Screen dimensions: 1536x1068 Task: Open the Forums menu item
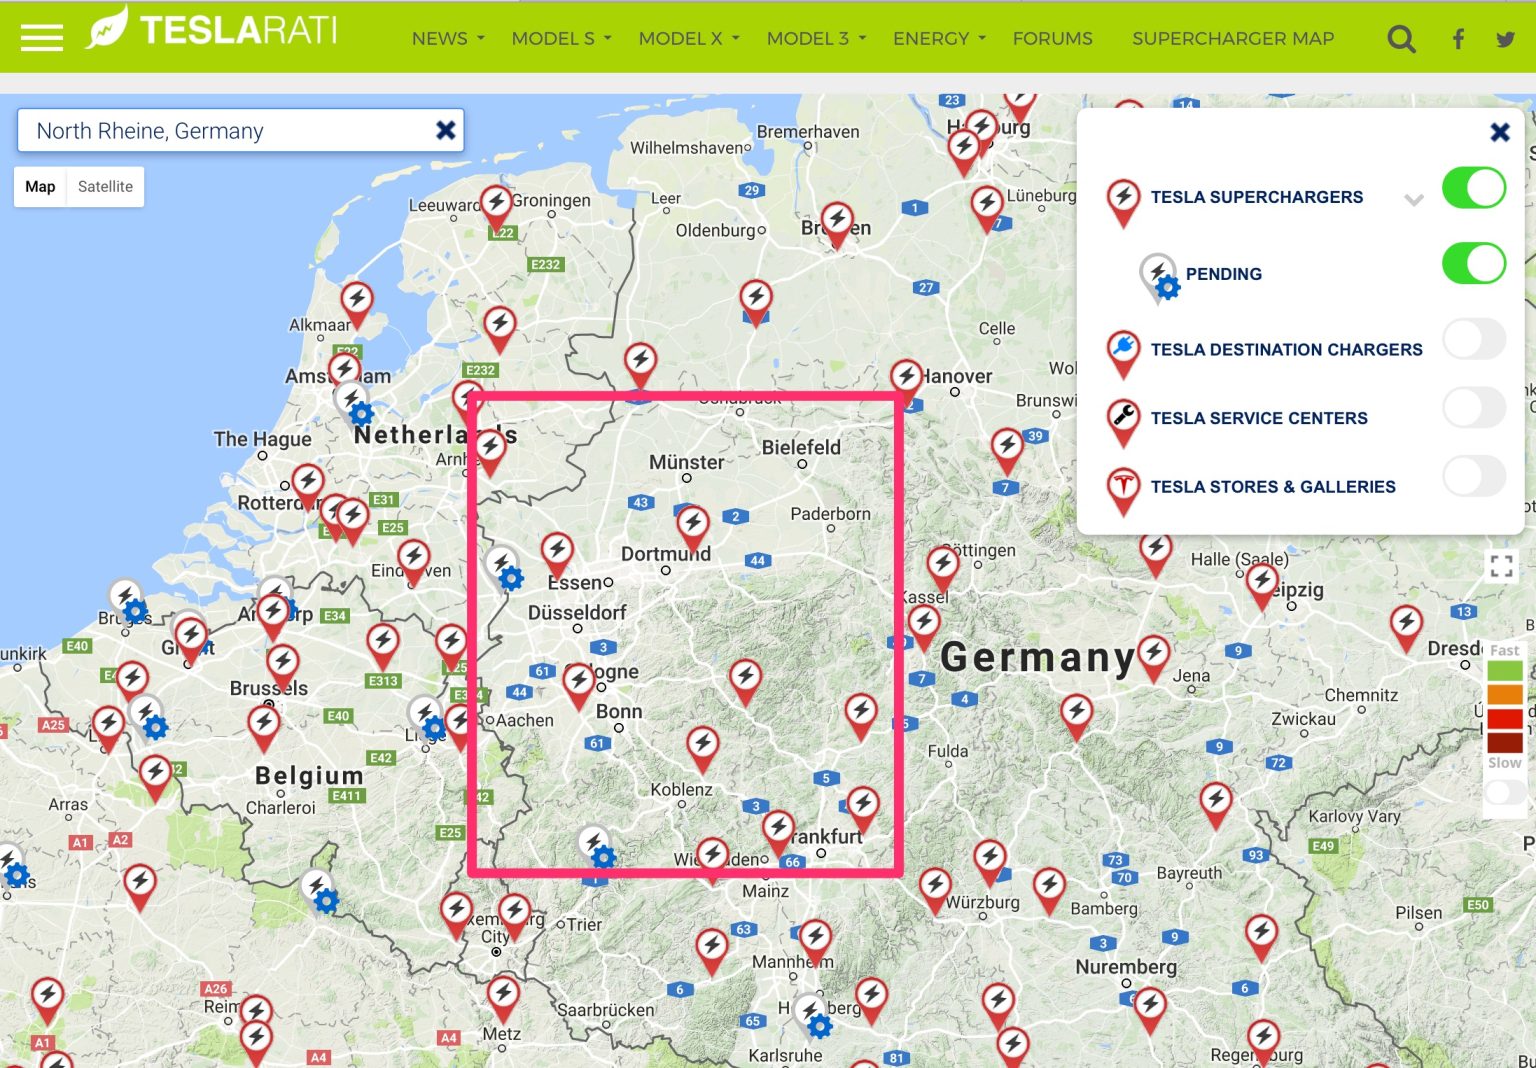point(1052,39)
